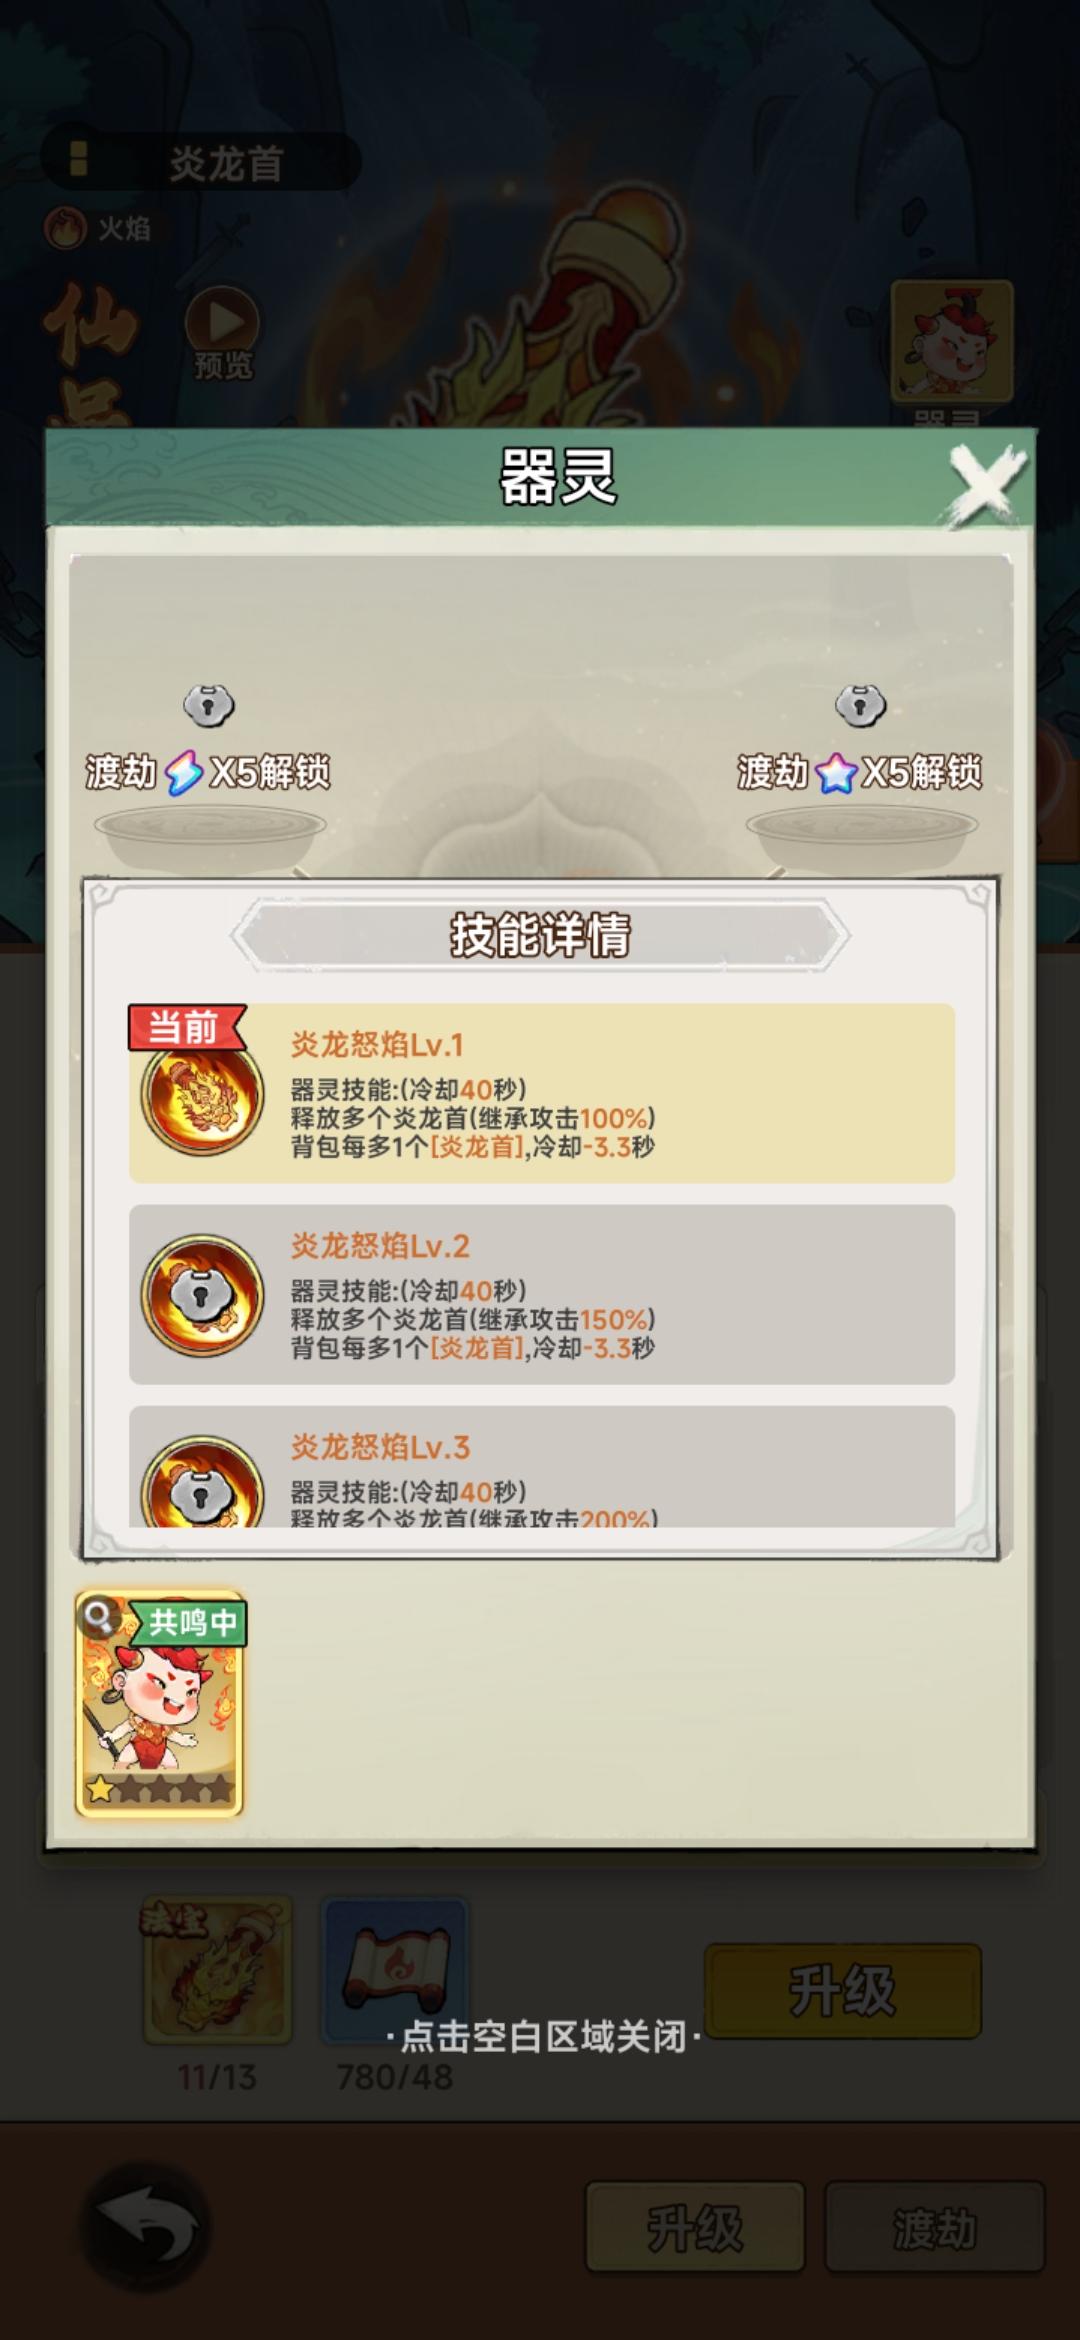Play the 预览 preview button
This screenshot has width=1080, height=2340.
click(222, 334)
